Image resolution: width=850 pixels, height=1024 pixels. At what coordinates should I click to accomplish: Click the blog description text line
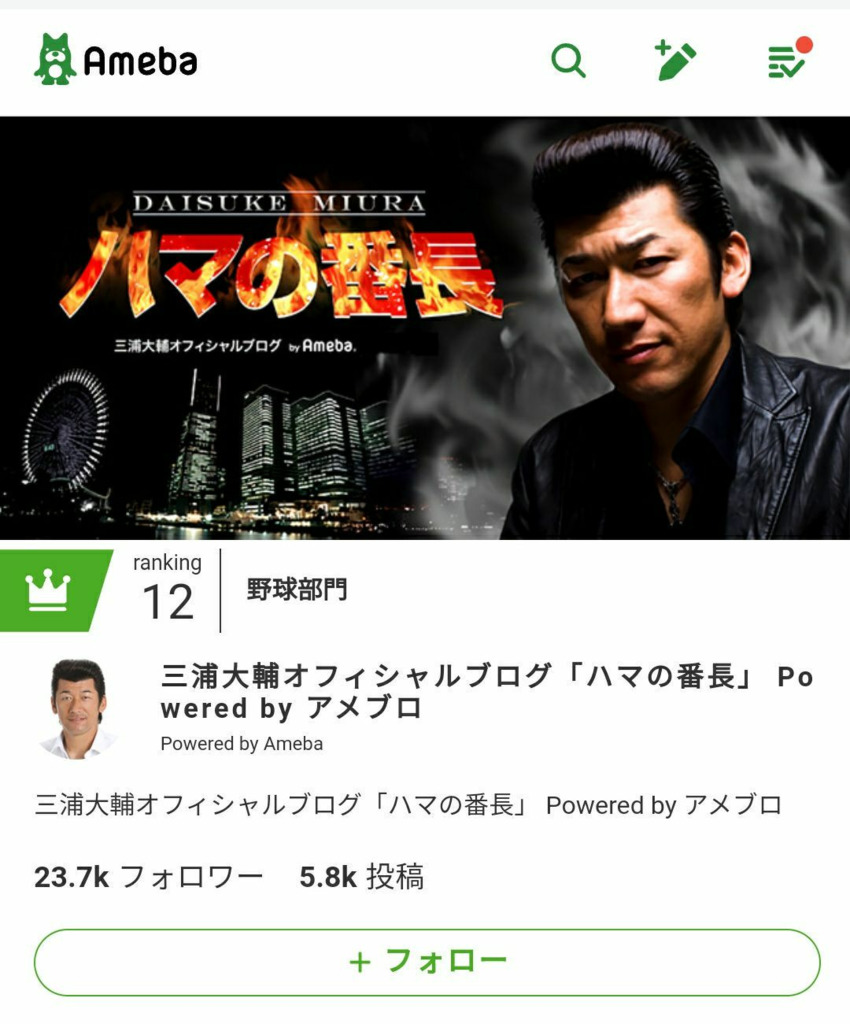point(408,805)
